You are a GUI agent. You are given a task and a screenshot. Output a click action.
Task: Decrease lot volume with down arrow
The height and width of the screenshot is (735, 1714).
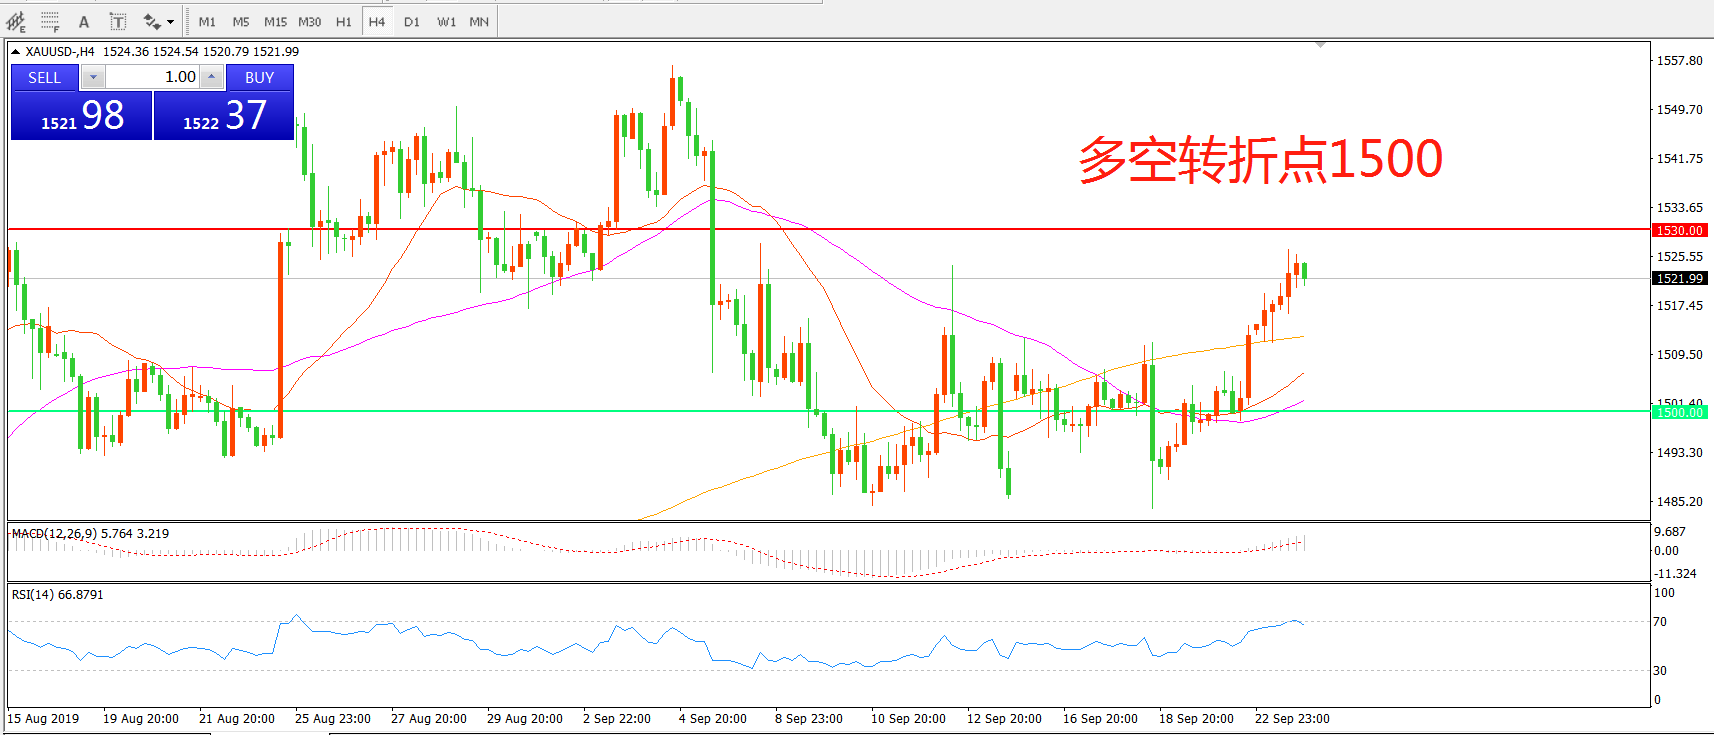(x=93, y=77)
